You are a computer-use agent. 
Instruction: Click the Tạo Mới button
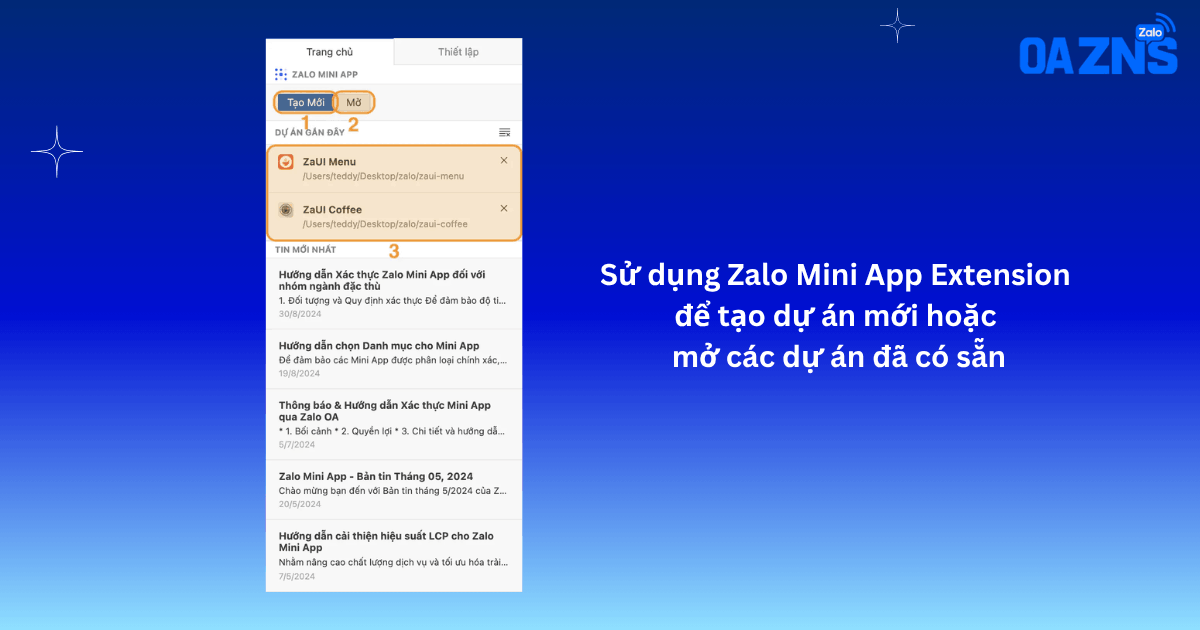[306, 102]
